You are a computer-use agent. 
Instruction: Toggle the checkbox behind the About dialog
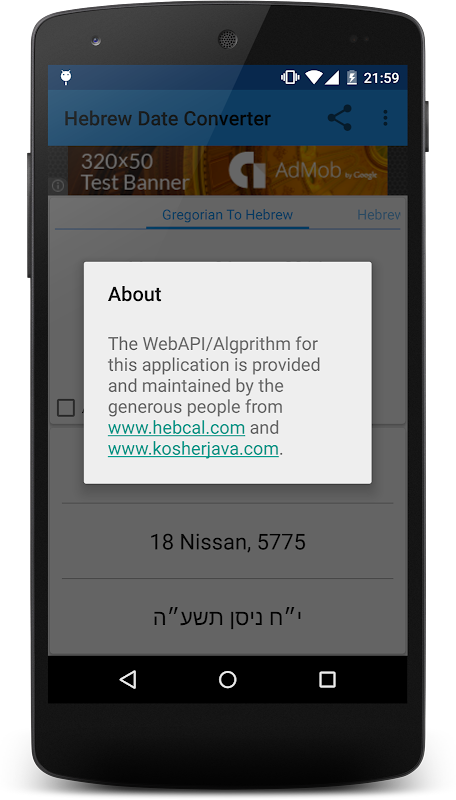click(x=66, y=408)
